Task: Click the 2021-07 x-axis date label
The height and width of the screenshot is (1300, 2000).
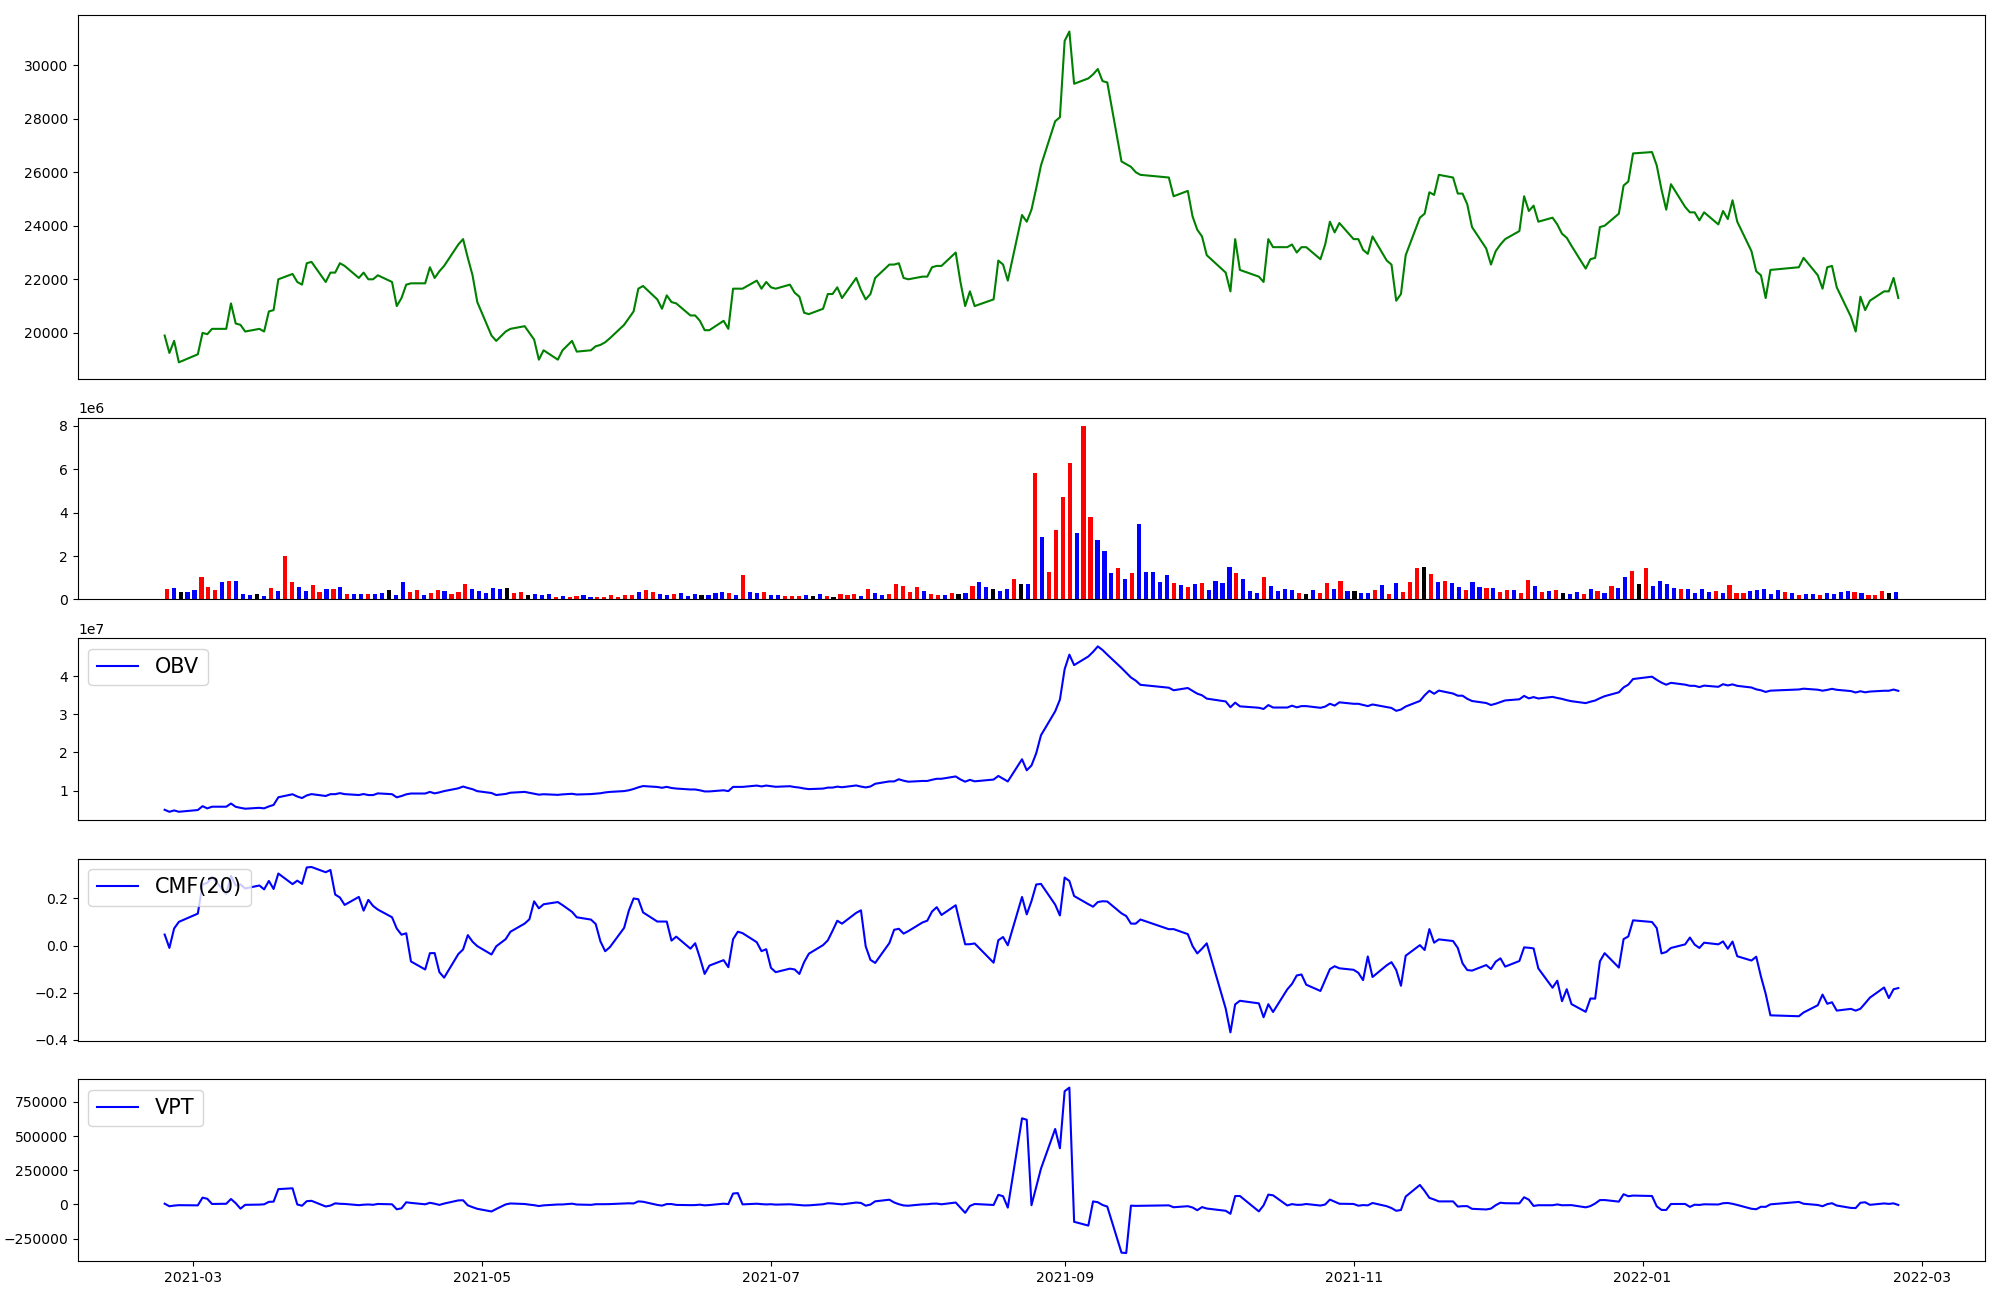Action: [x=771, y=1277]
